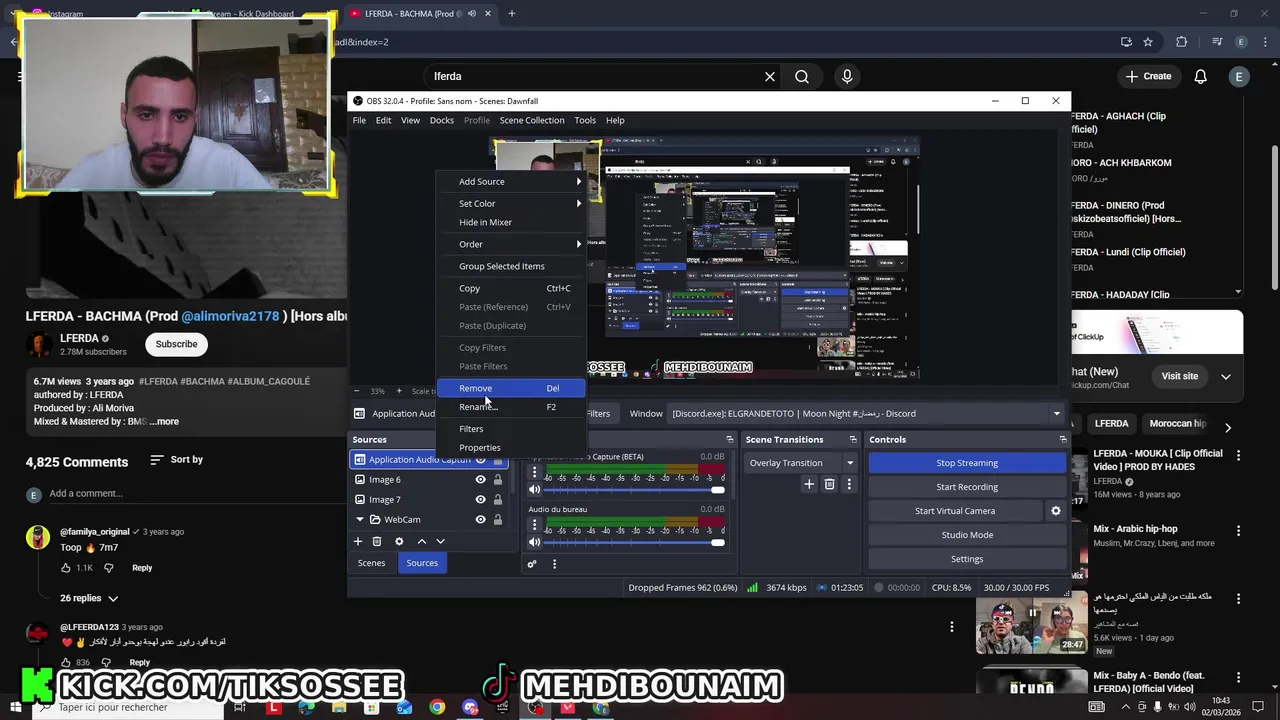1280x720 pixels.
Task: Open the Docks menu in OBS
Action: click(442, 120)
